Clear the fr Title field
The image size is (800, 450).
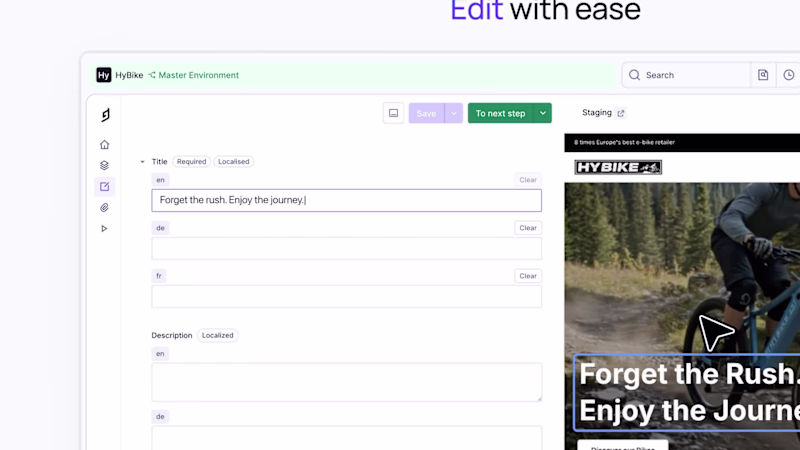[528, 276]
